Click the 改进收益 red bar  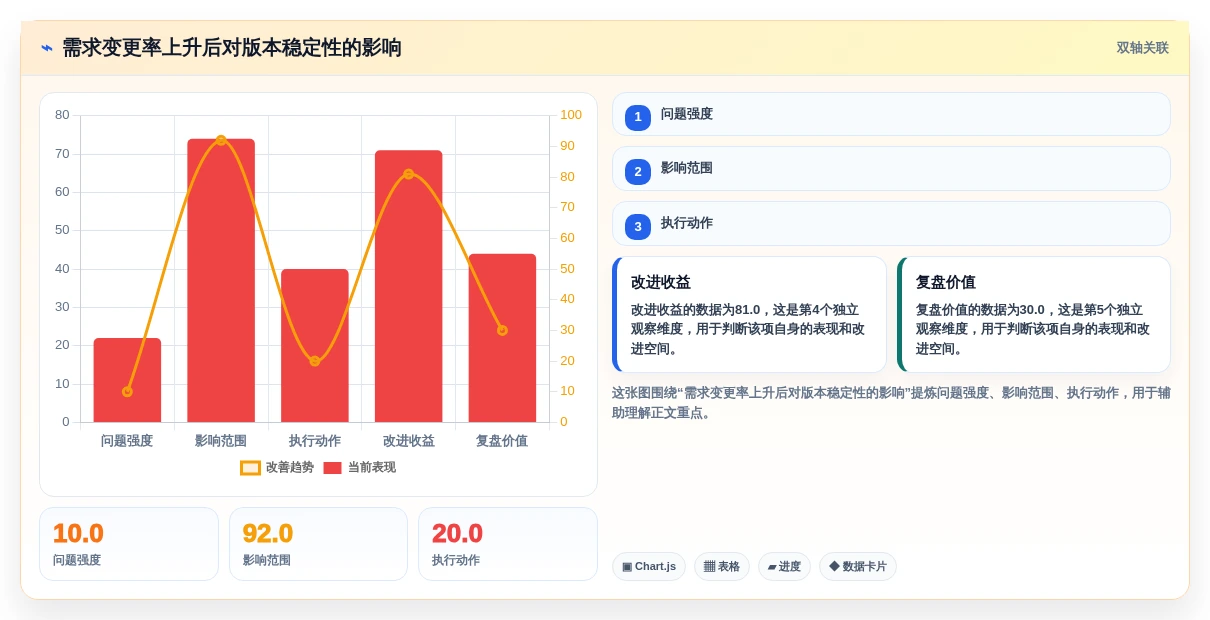coord(408,286)
